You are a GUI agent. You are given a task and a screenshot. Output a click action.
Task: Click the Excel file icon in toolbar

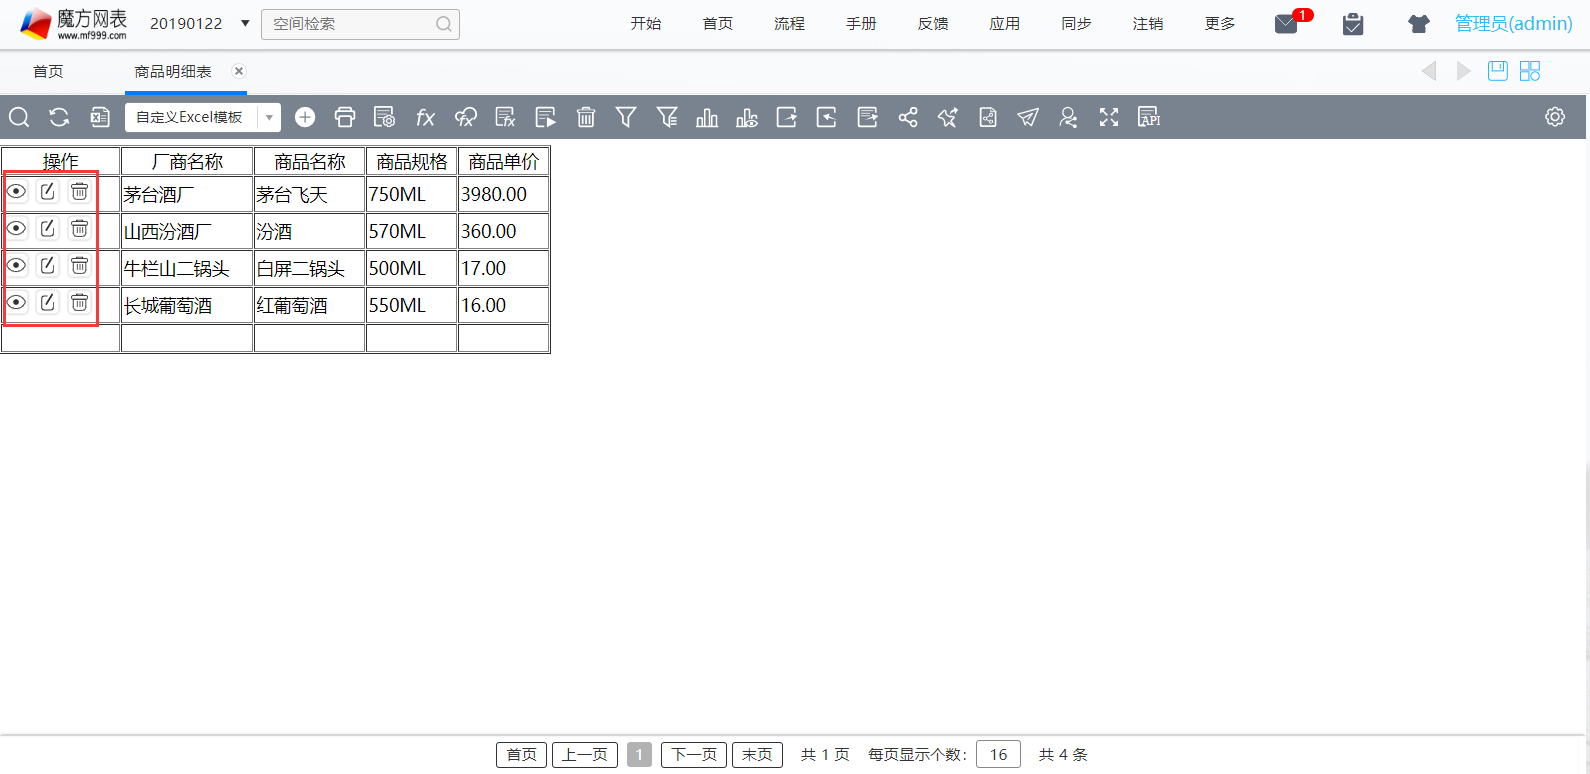click(100, 117)
